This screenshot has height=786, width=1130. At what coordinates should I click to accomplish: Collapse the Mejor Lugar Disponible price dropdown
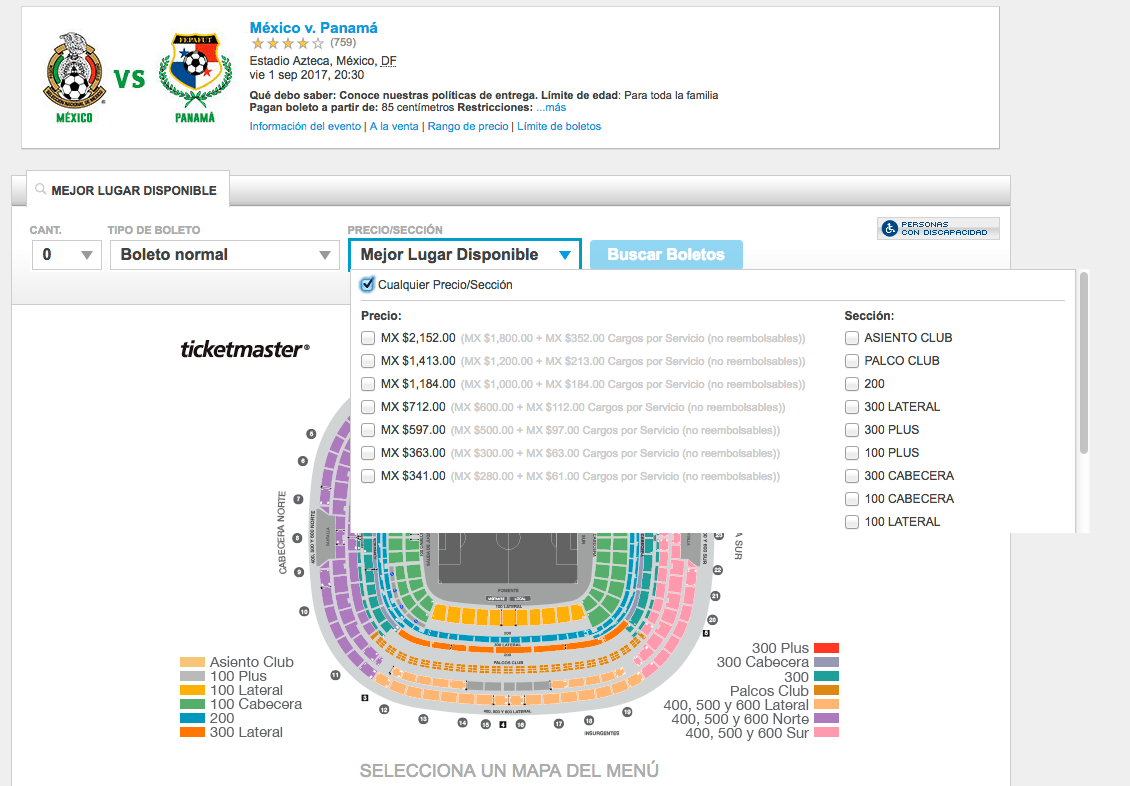coord(465,254)
